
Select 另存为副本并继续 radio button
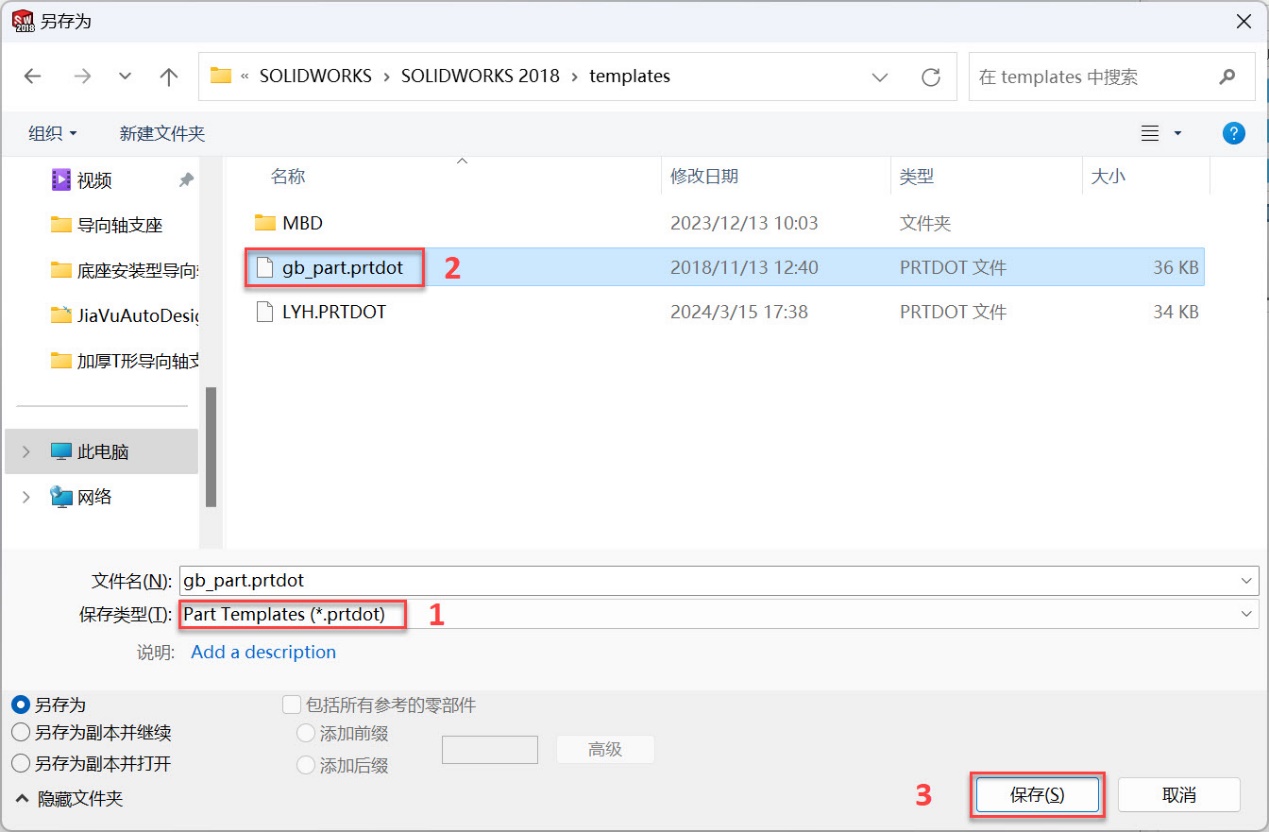(x=20, y=733)
